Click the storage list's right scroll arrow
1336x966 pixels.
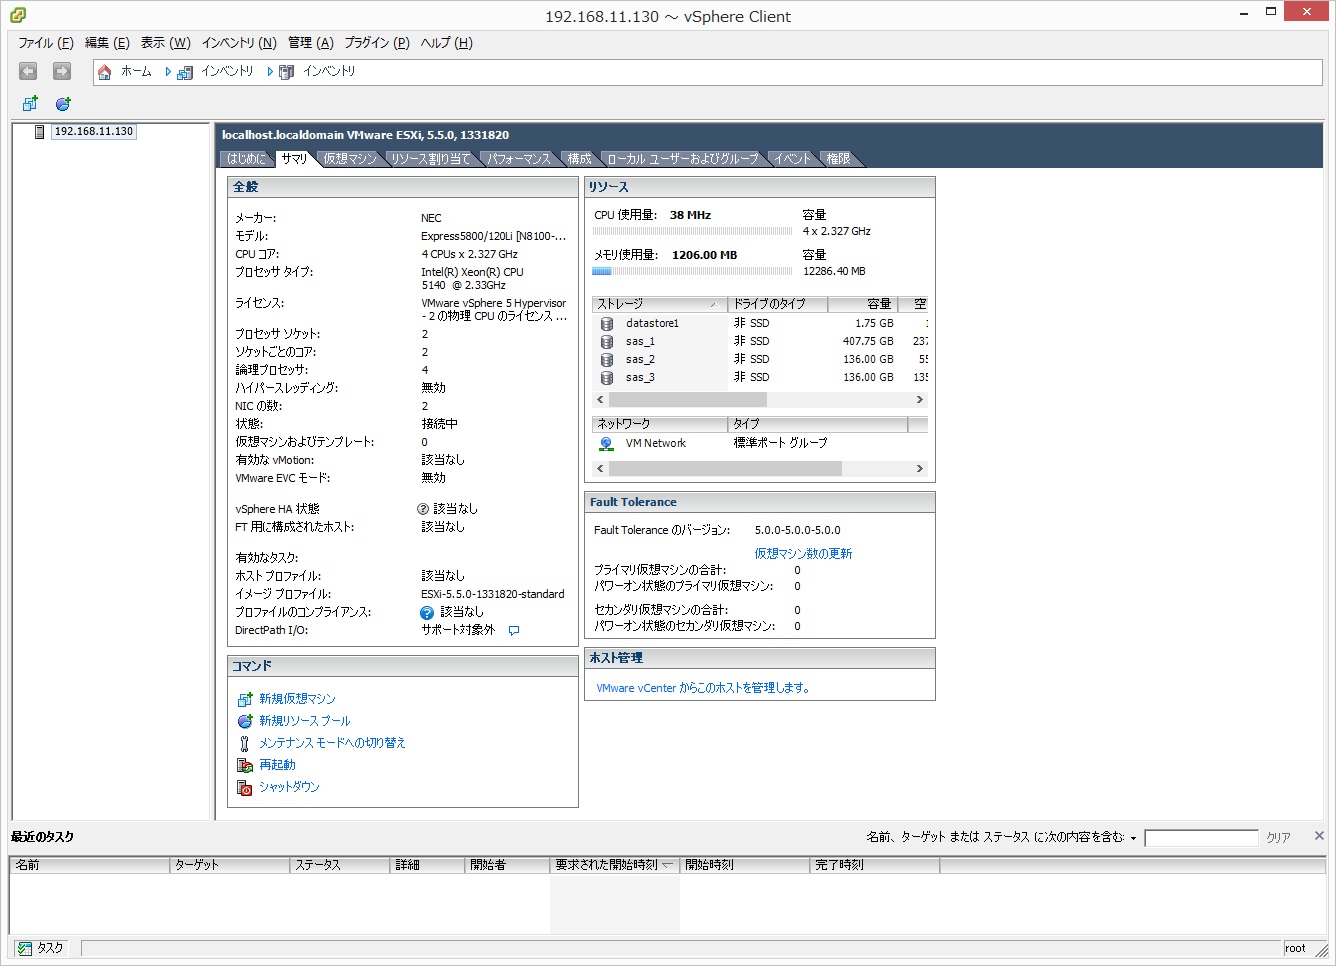[920, 400]
